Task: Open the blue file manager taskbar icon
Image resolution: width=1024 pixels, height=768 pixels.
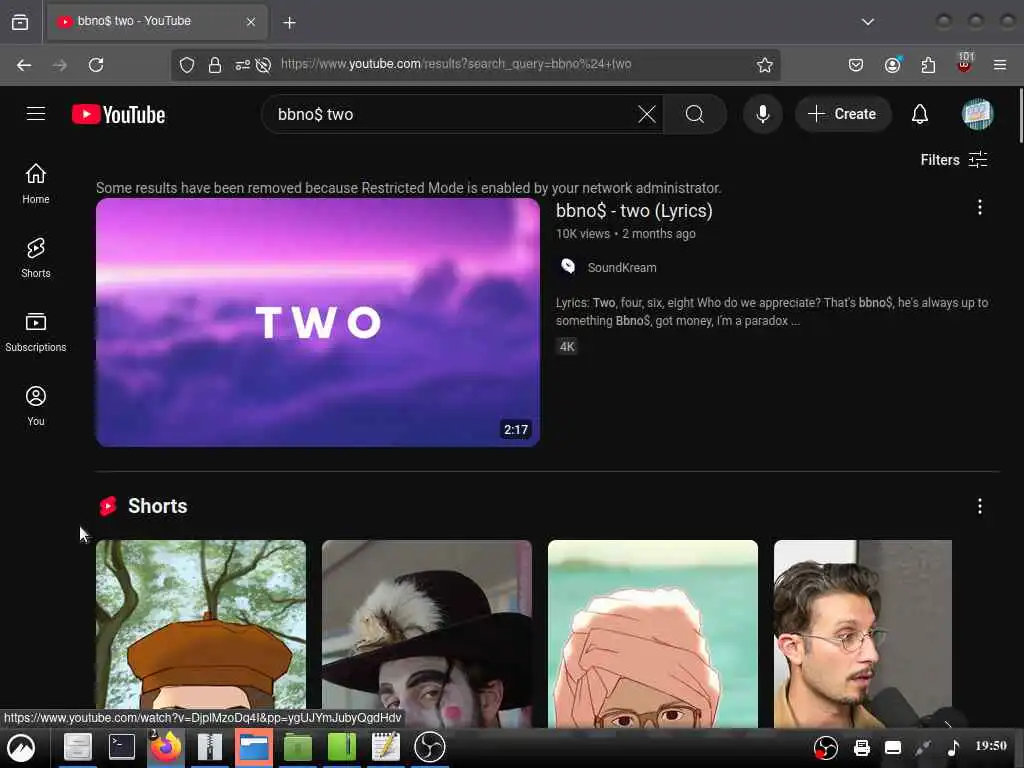Action: (x=253, y=747)
